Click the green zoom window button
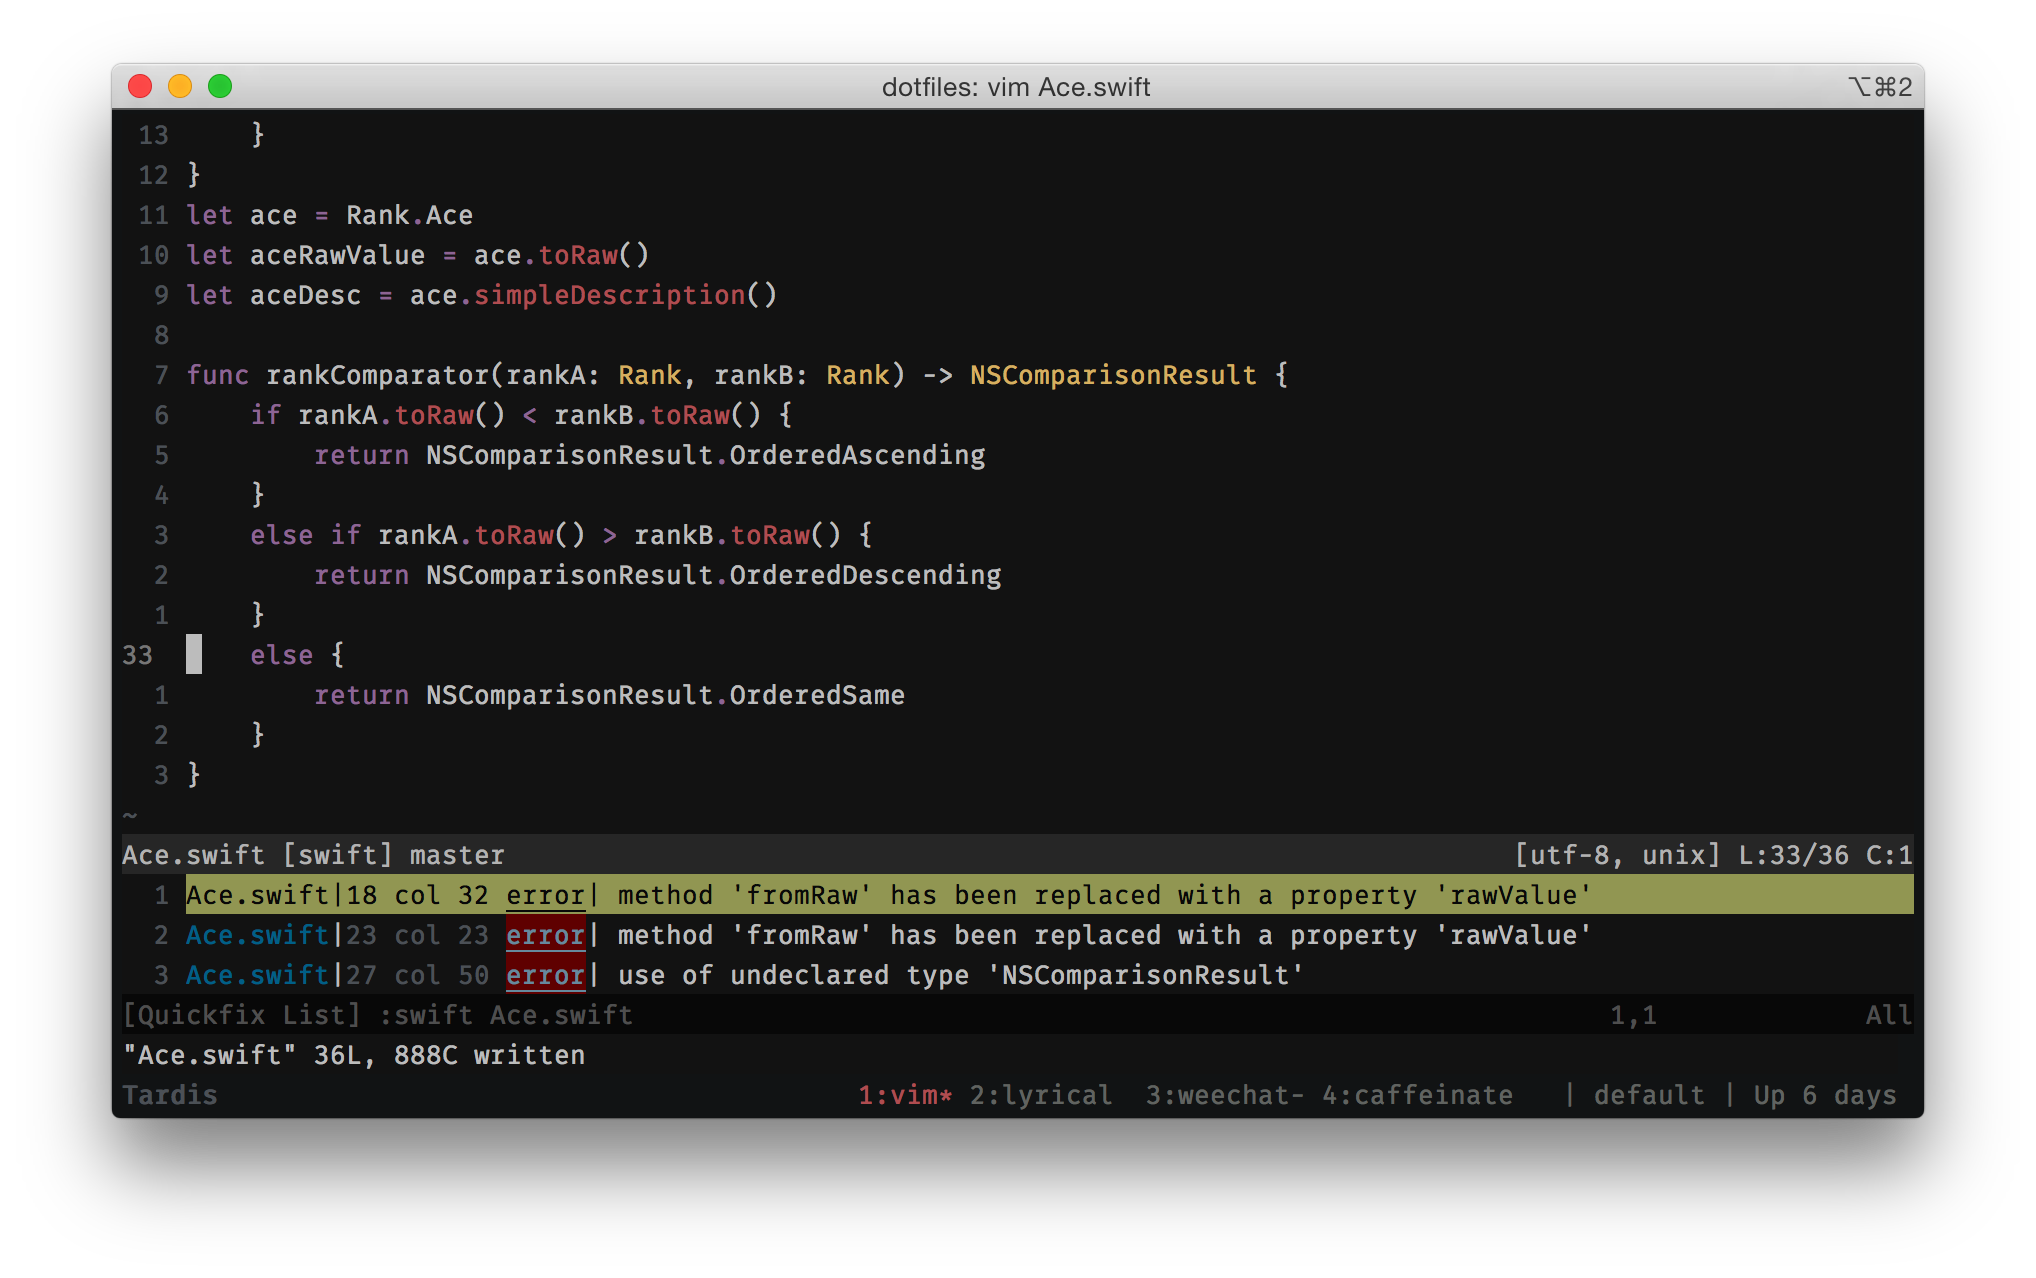 click(x=220, y=87)
